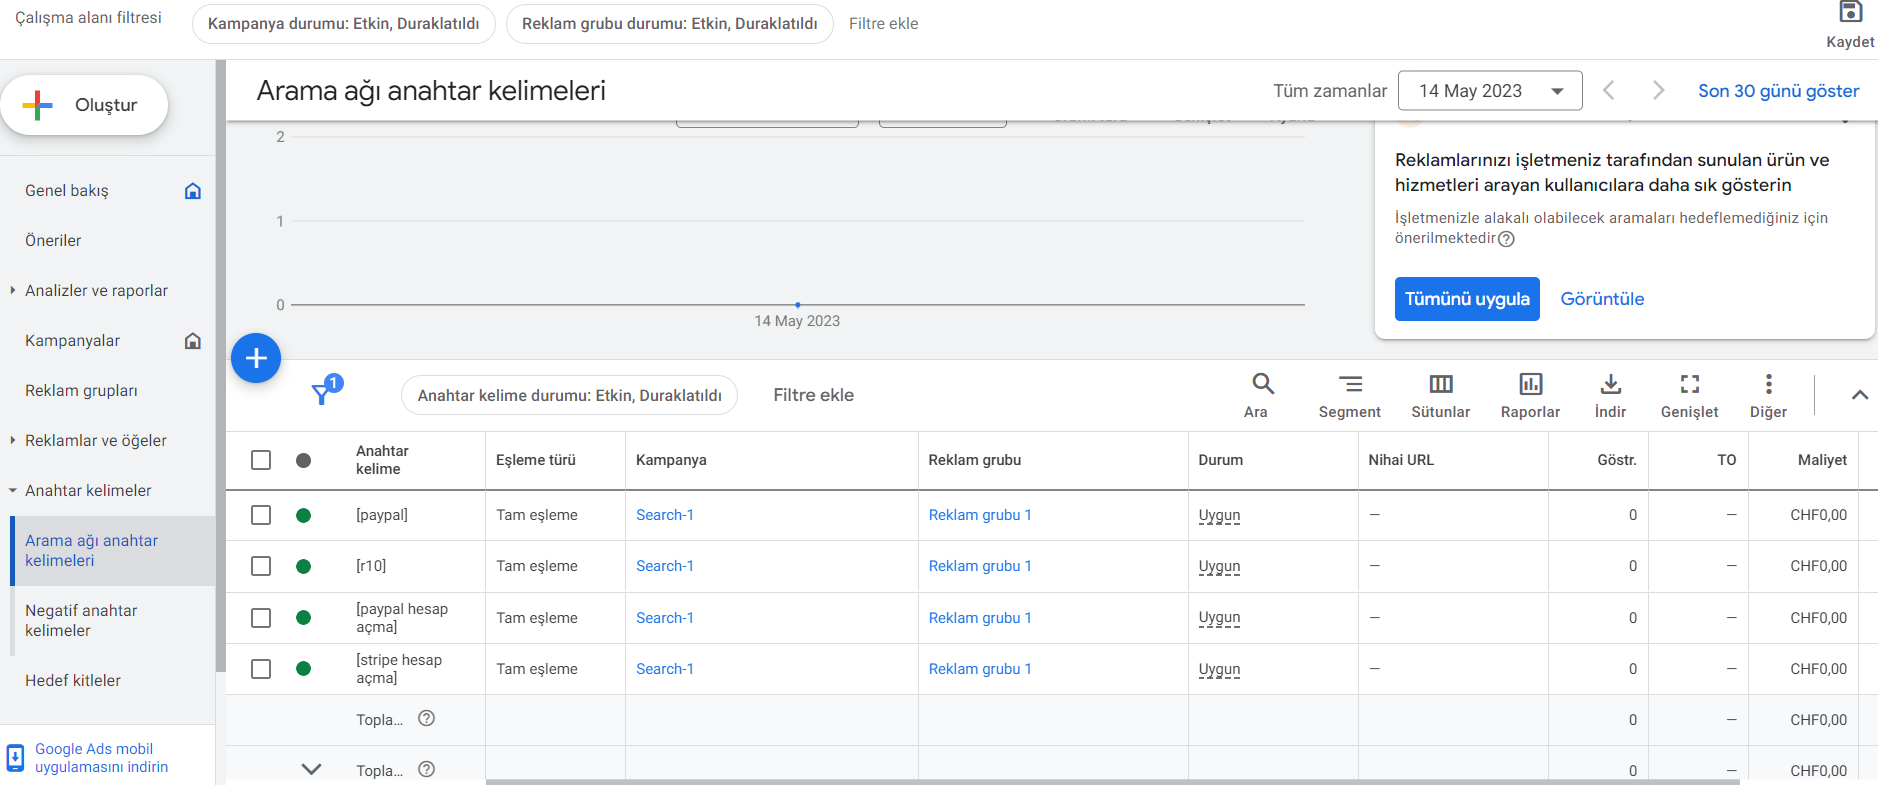Check the [paypal hesap açma] row checkbox

261,618
